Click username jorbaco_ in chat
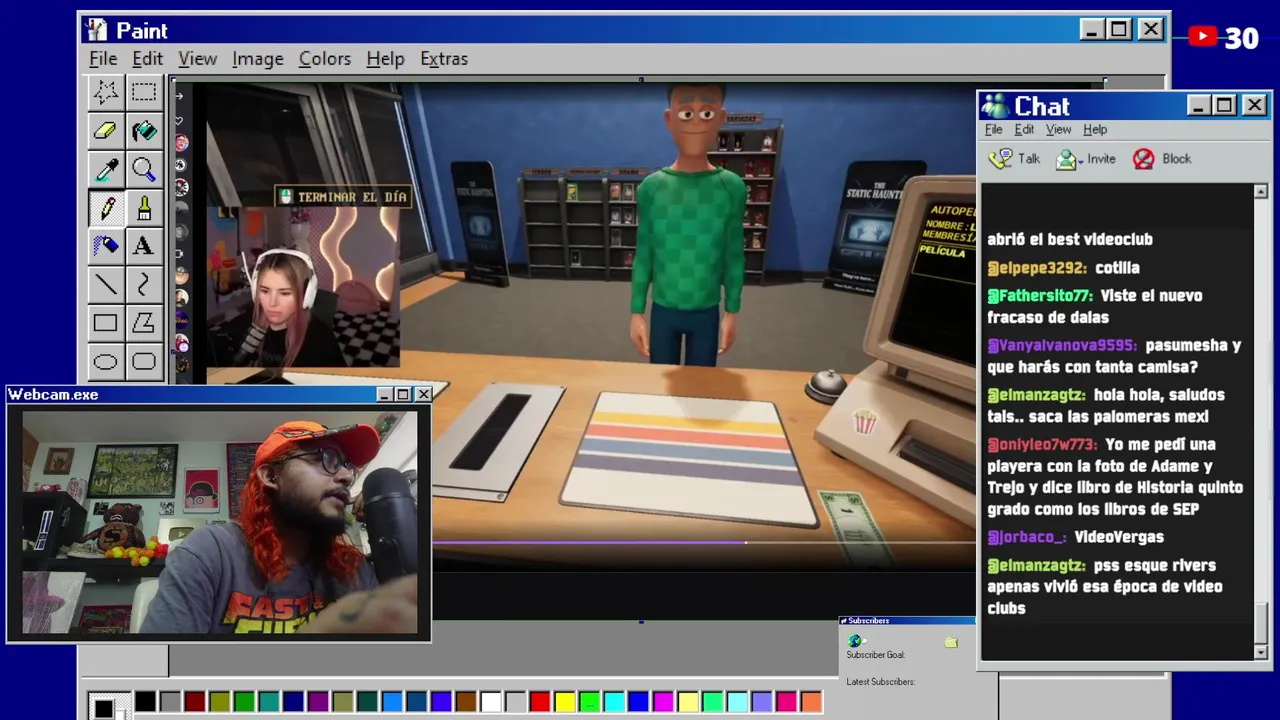Viewport: 1280px width, 720px height. tap(1027, 538)
